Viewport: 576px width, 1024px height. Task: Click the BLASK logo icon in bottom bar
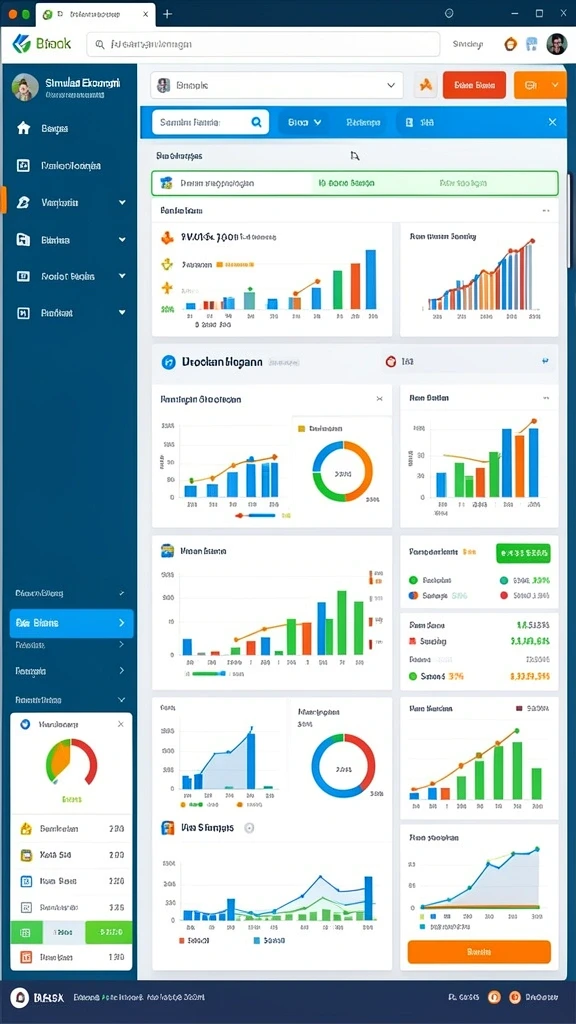point(20,997)
